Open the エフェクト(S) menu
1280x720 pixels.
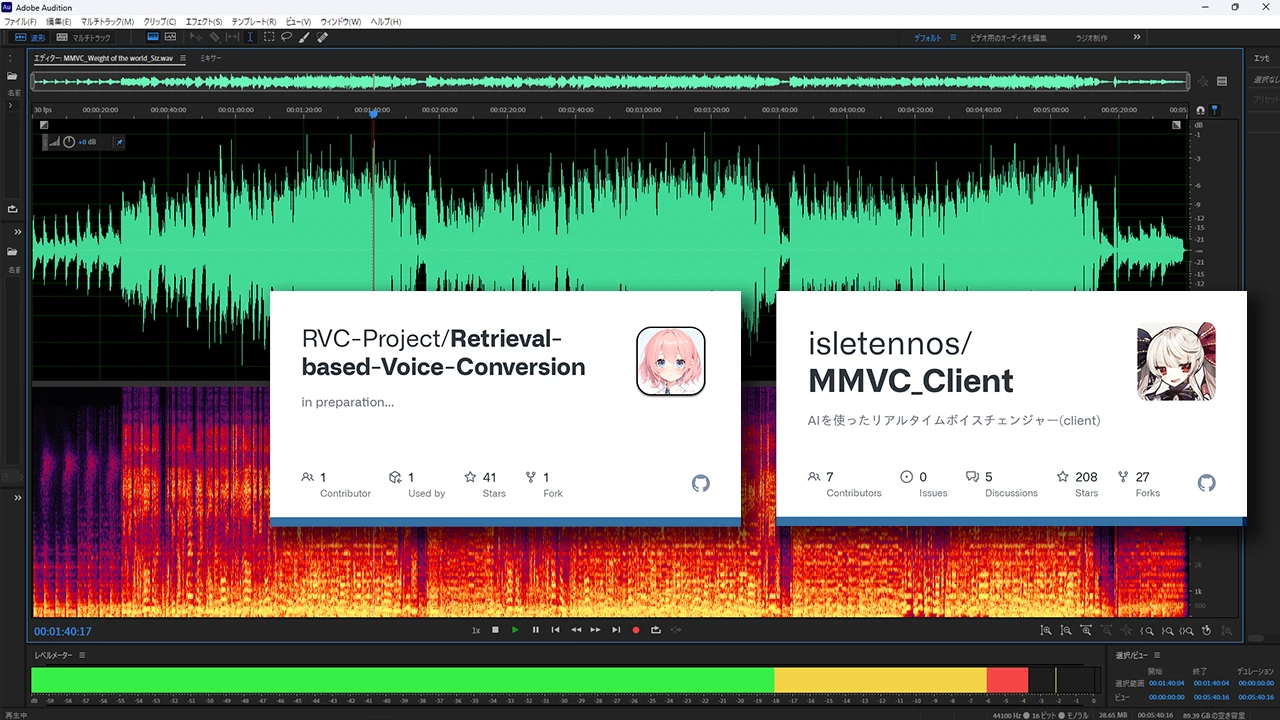(204, 21)
